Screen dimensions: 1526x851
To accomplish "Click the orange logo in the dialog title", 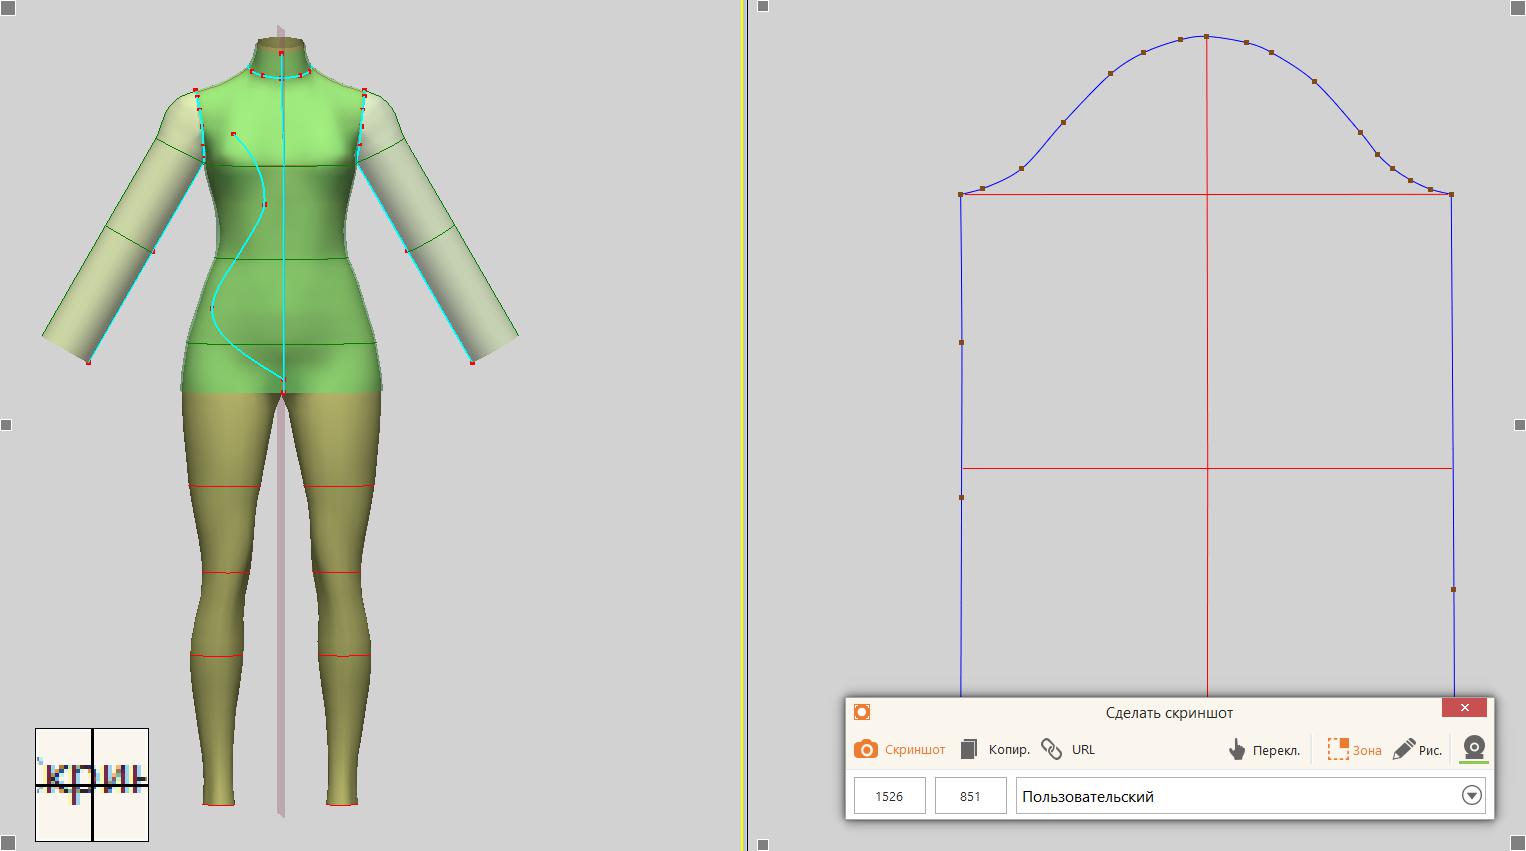I will 862,712.
